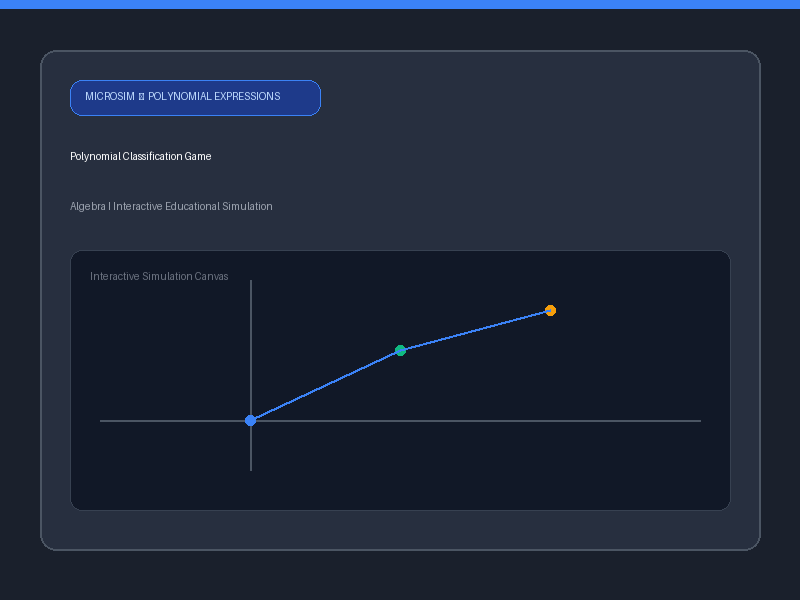The image size is (800, 600).
Task: Click the top end of the y-axis
Action: click(x=251, y=282)
